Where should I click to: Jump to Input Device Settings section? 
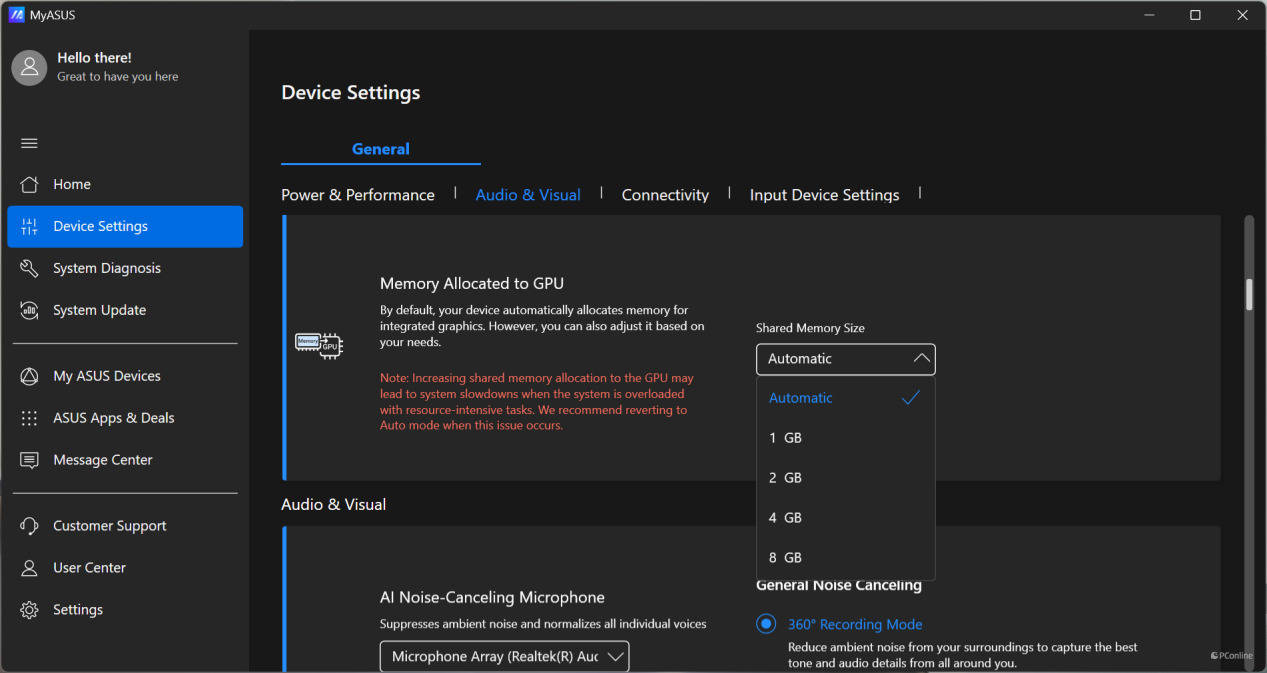click(x=824, y=195)
